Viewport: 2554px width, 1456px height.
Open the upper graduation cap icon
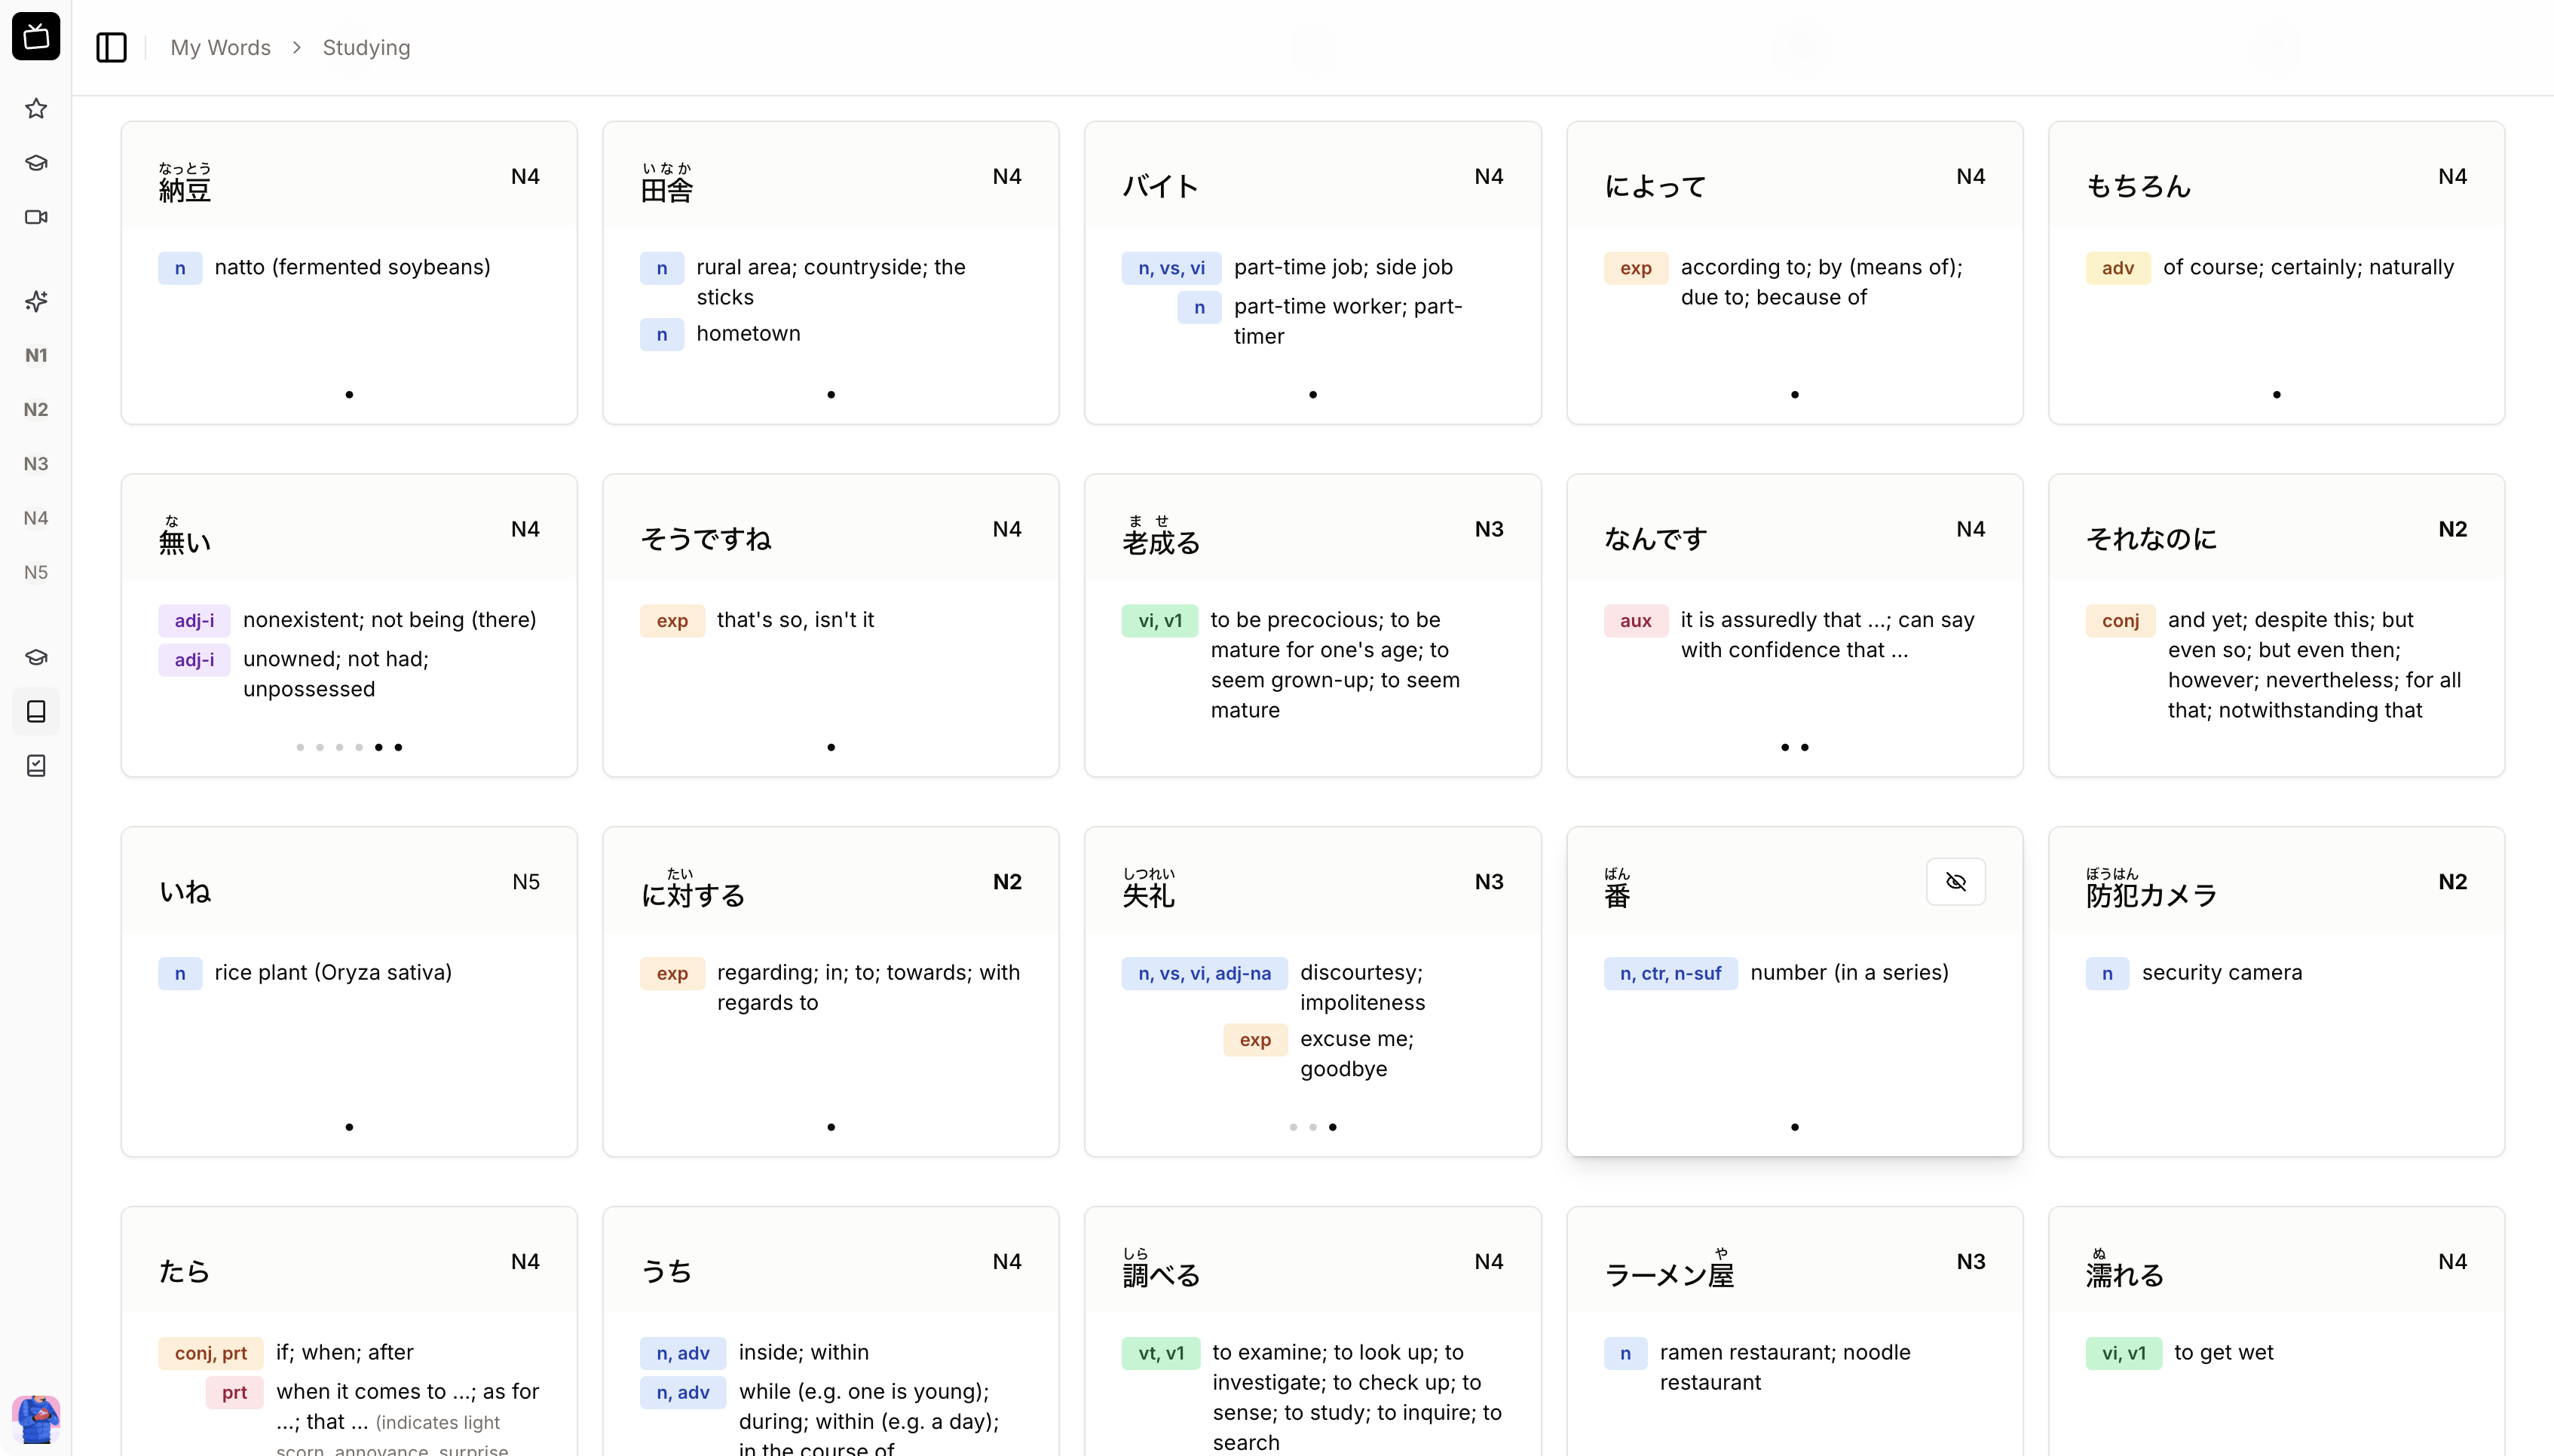[x=36, y=162]
